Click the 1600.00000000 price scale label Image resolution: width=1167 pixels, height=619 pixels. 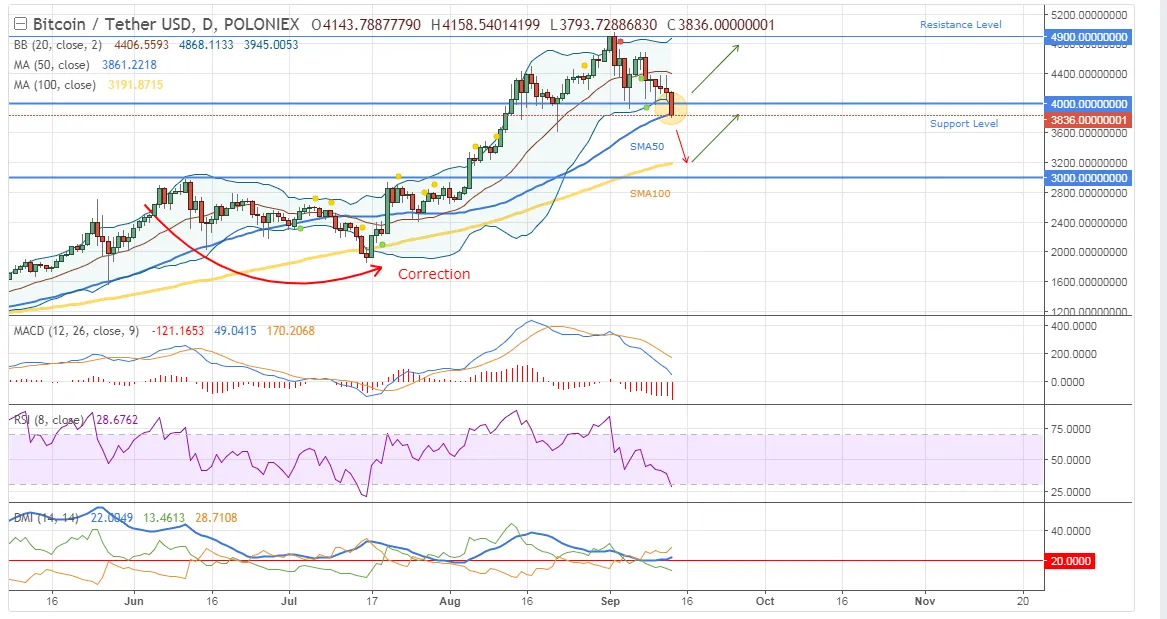click(x=1088, y=282)
